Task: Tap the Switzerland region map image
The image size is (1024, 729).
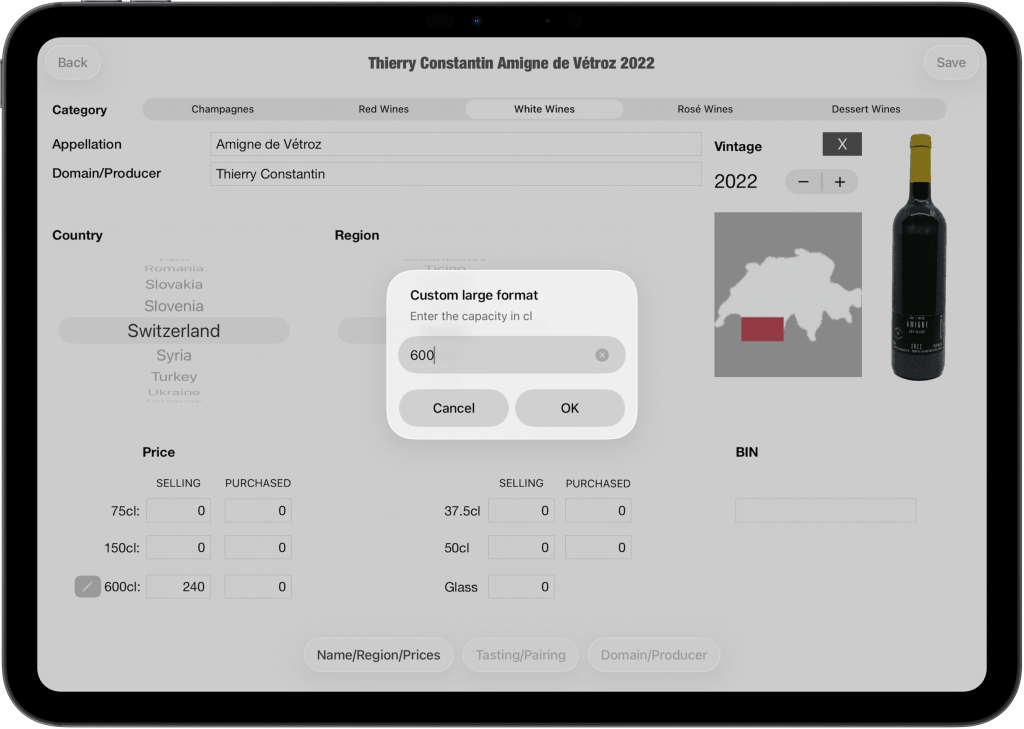Action: [788, 295]
